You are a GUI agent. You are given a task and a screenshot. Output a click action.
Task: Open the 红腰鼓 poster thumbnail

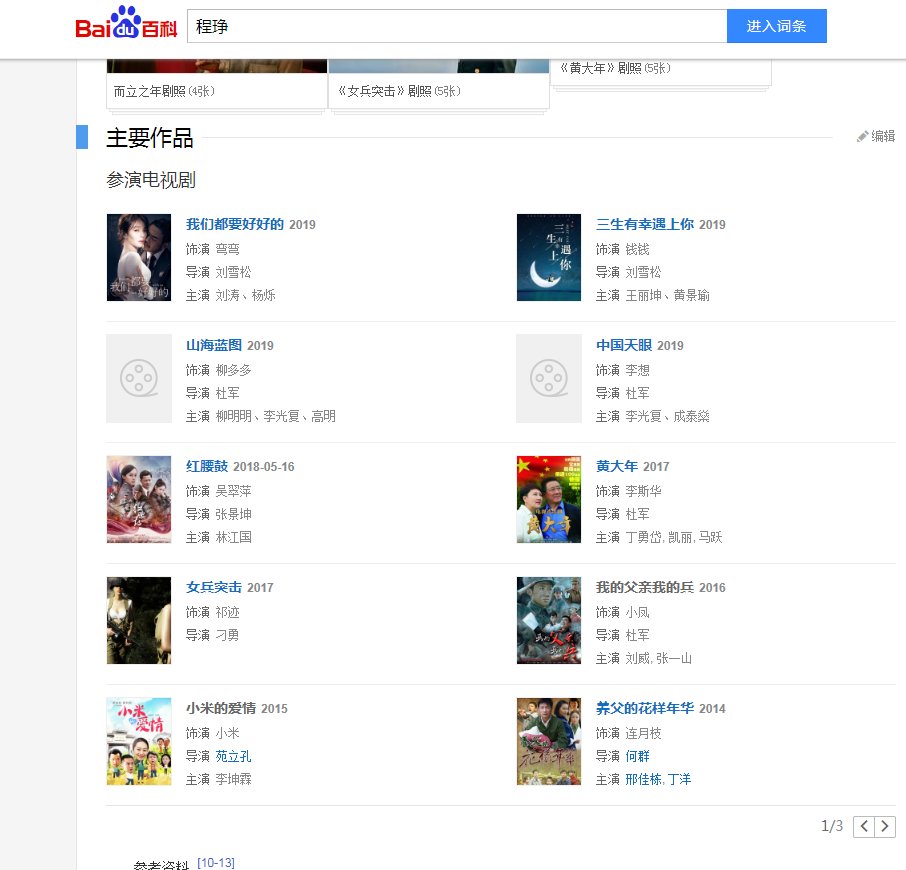click(139, 500)
